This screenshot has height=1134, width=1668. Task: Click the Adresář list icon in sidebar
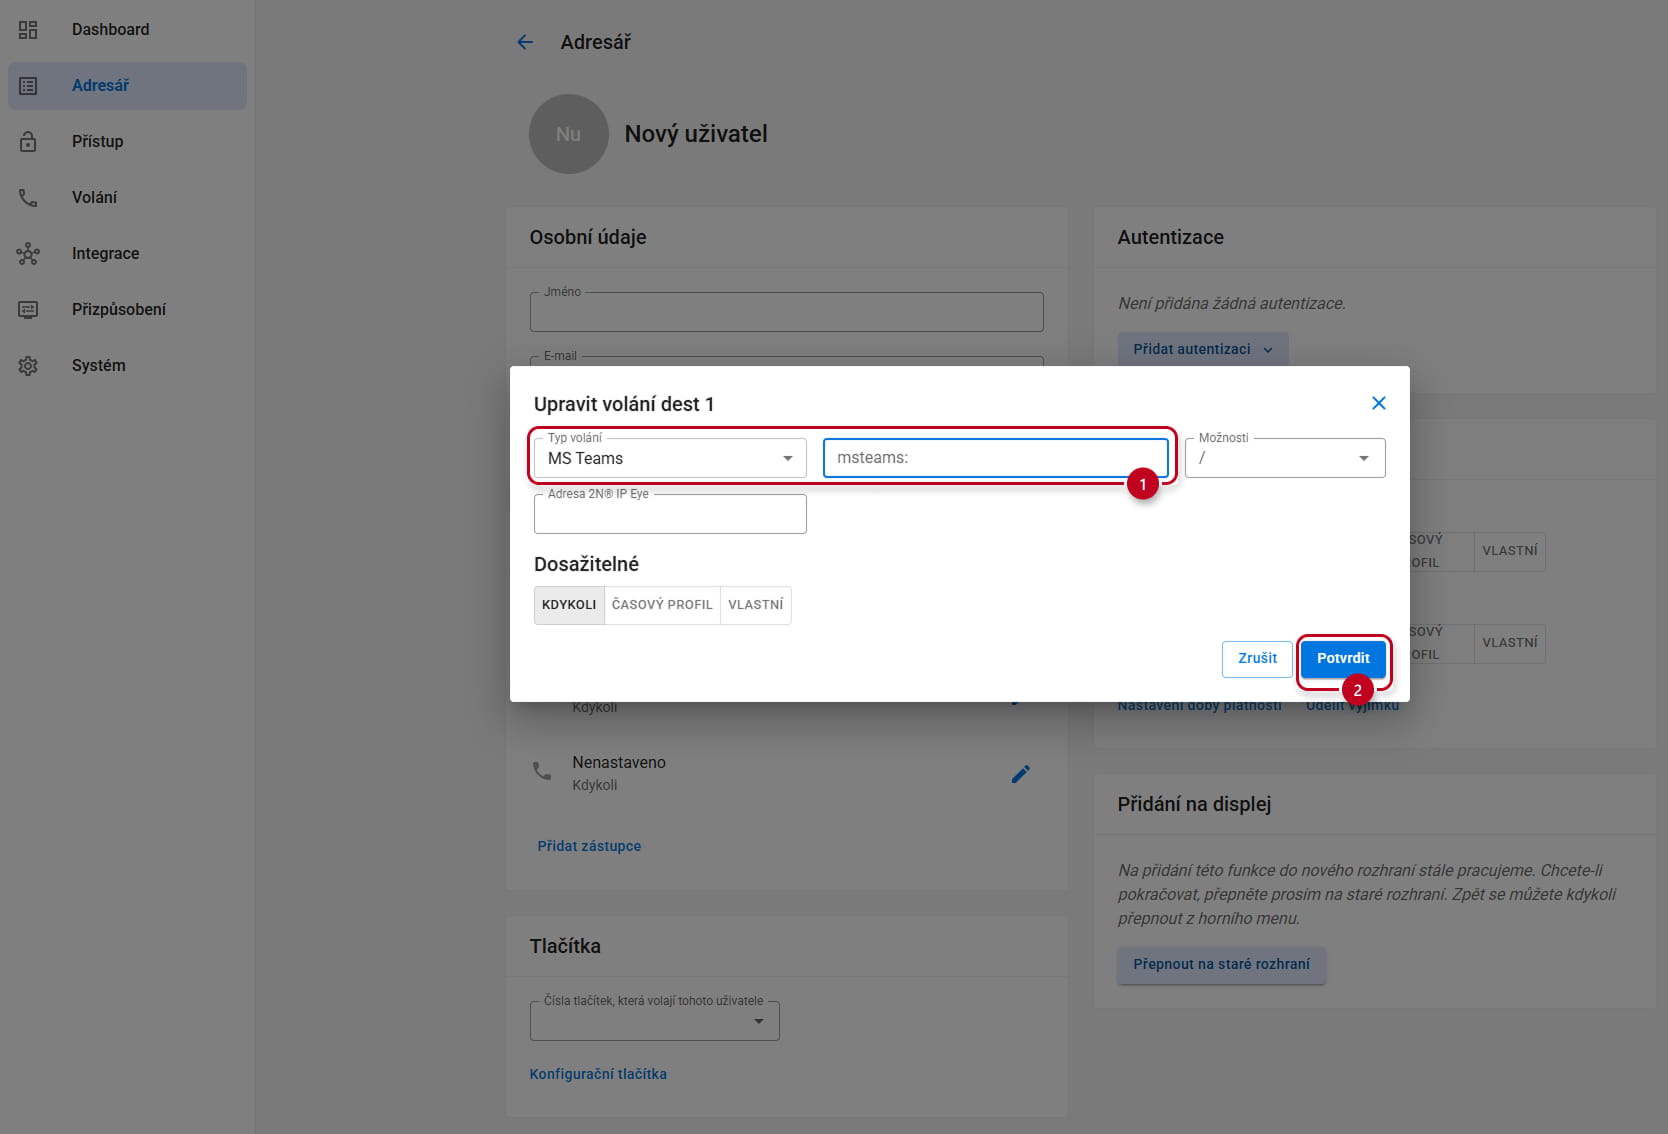point(28,86)
